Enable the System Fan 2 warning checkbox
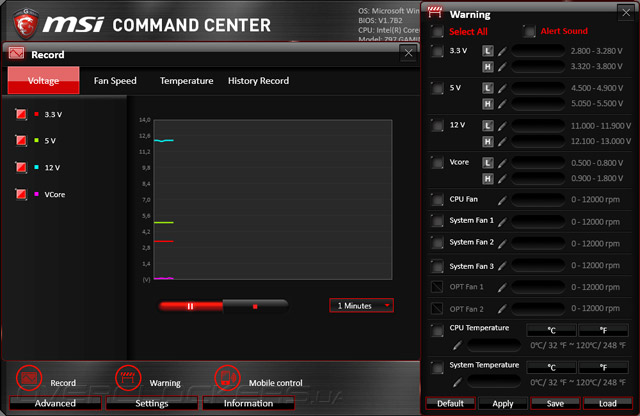This screenshot has height=416, width=640. click(x=437, y=243)
